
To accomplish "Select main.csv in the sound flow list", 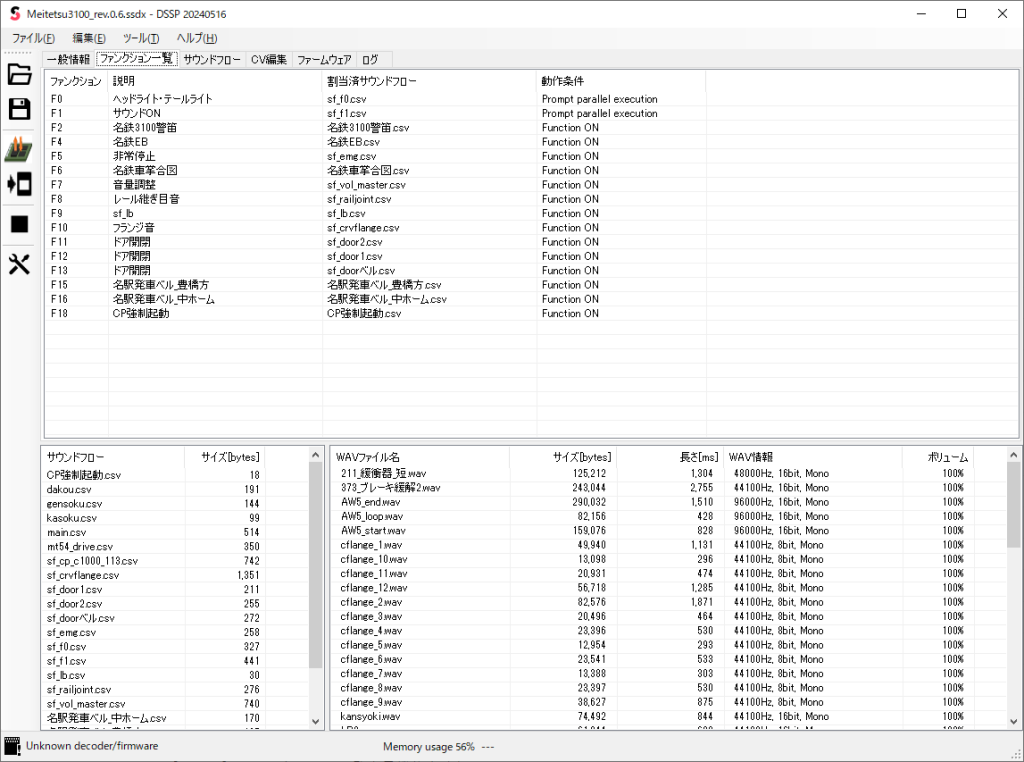I will tap(67, 533).
